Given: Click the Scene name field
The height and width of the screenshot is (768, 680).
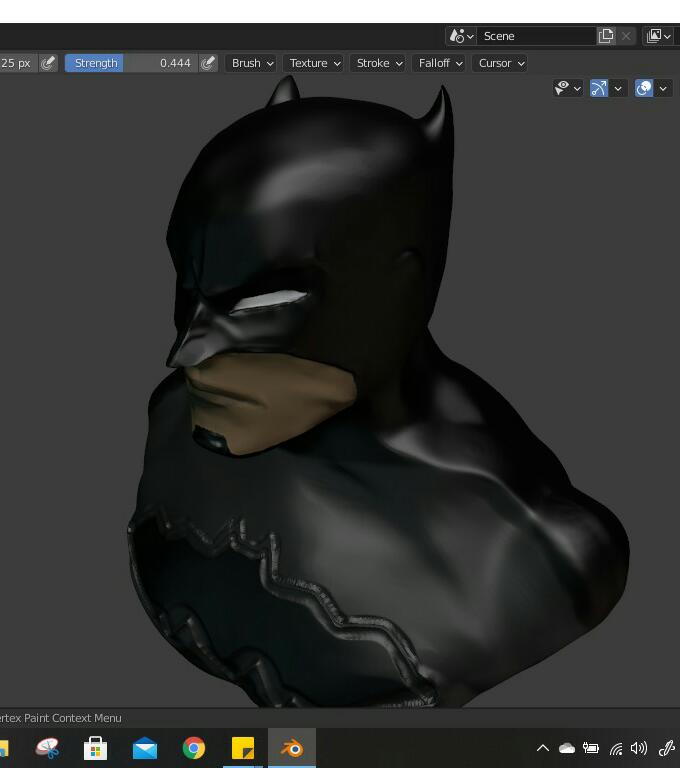Looking at the screenshot, I should tap(535, 36).
